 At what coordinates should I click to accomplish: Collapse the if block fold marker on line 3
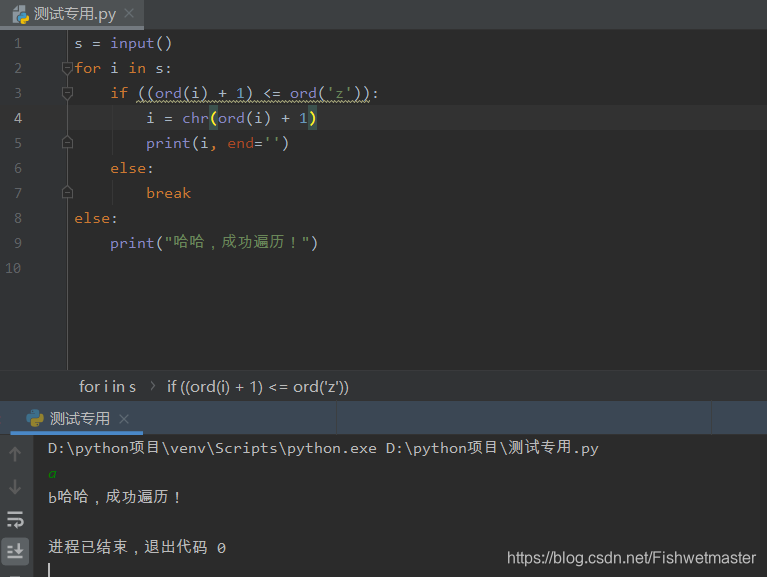[68, 93]
